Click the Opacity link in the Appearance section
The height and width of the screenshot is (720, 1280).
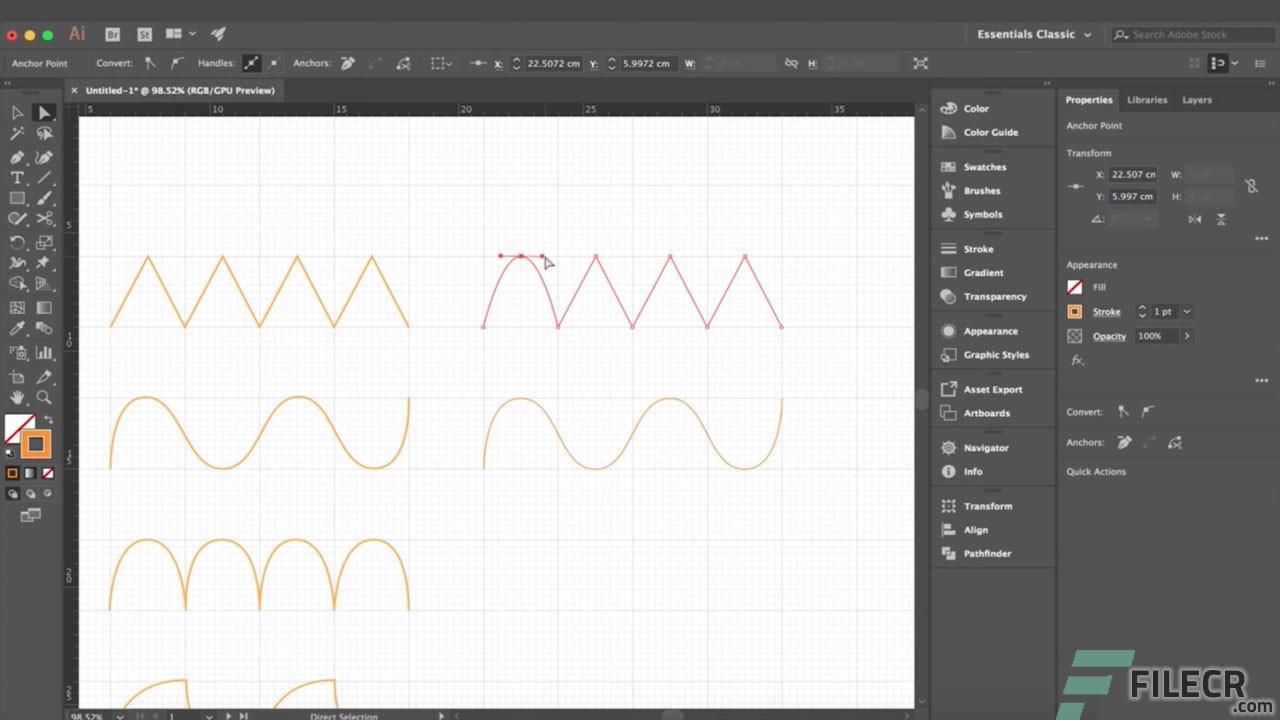click(1108, 336)
